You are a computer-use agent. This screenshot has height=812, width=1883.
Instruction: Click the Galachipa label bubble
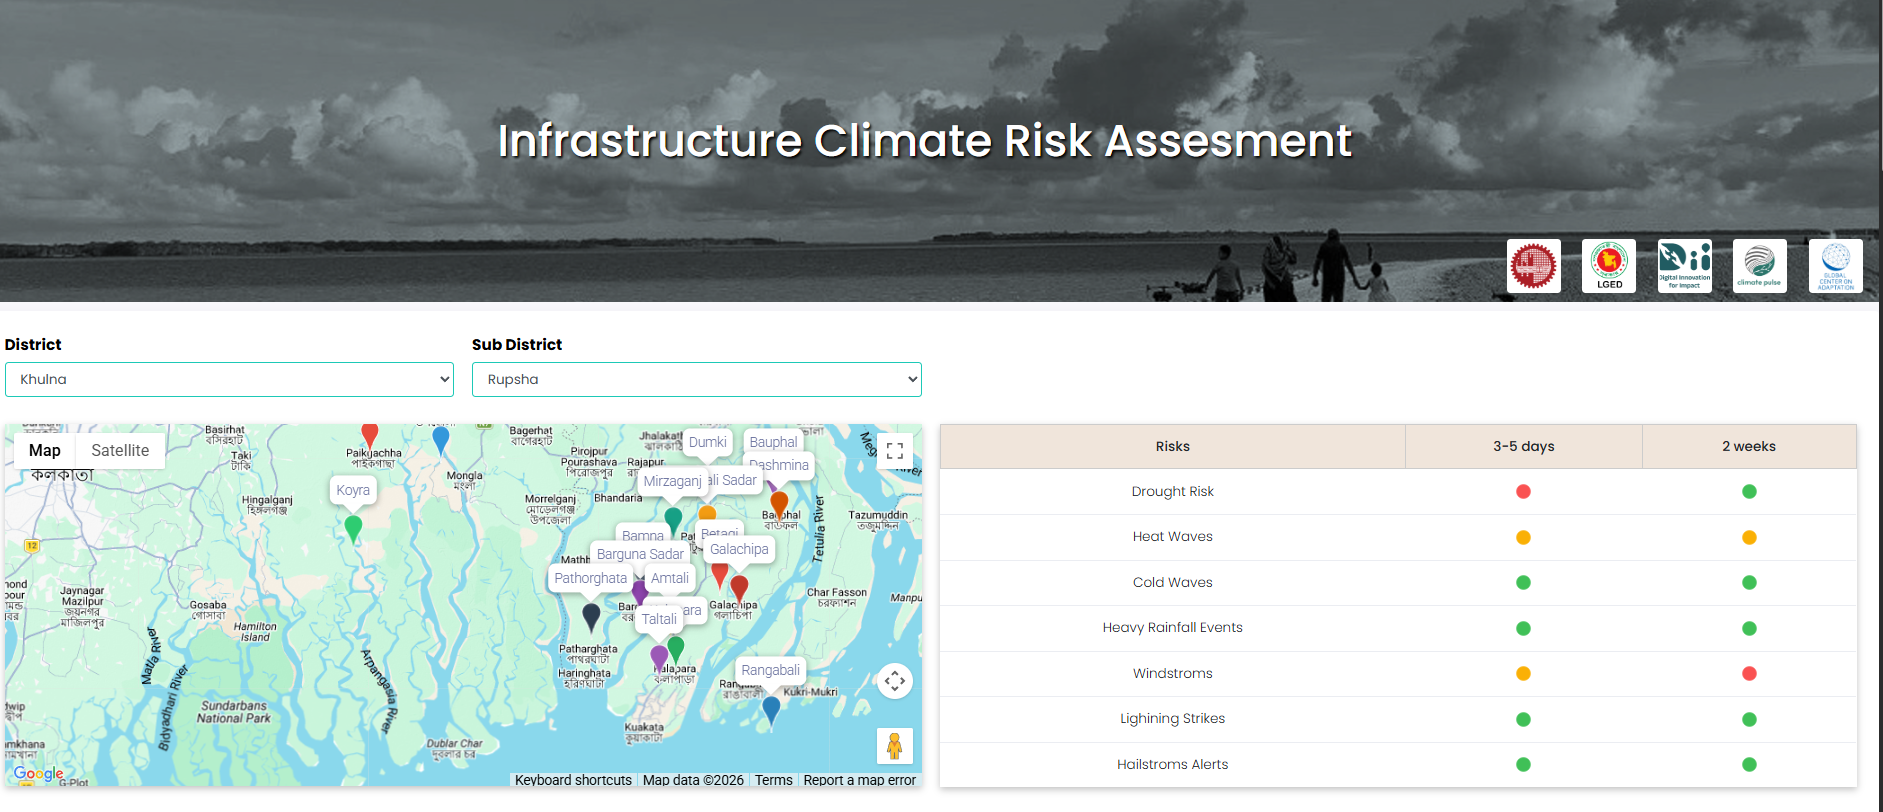[x=739, y=549]
